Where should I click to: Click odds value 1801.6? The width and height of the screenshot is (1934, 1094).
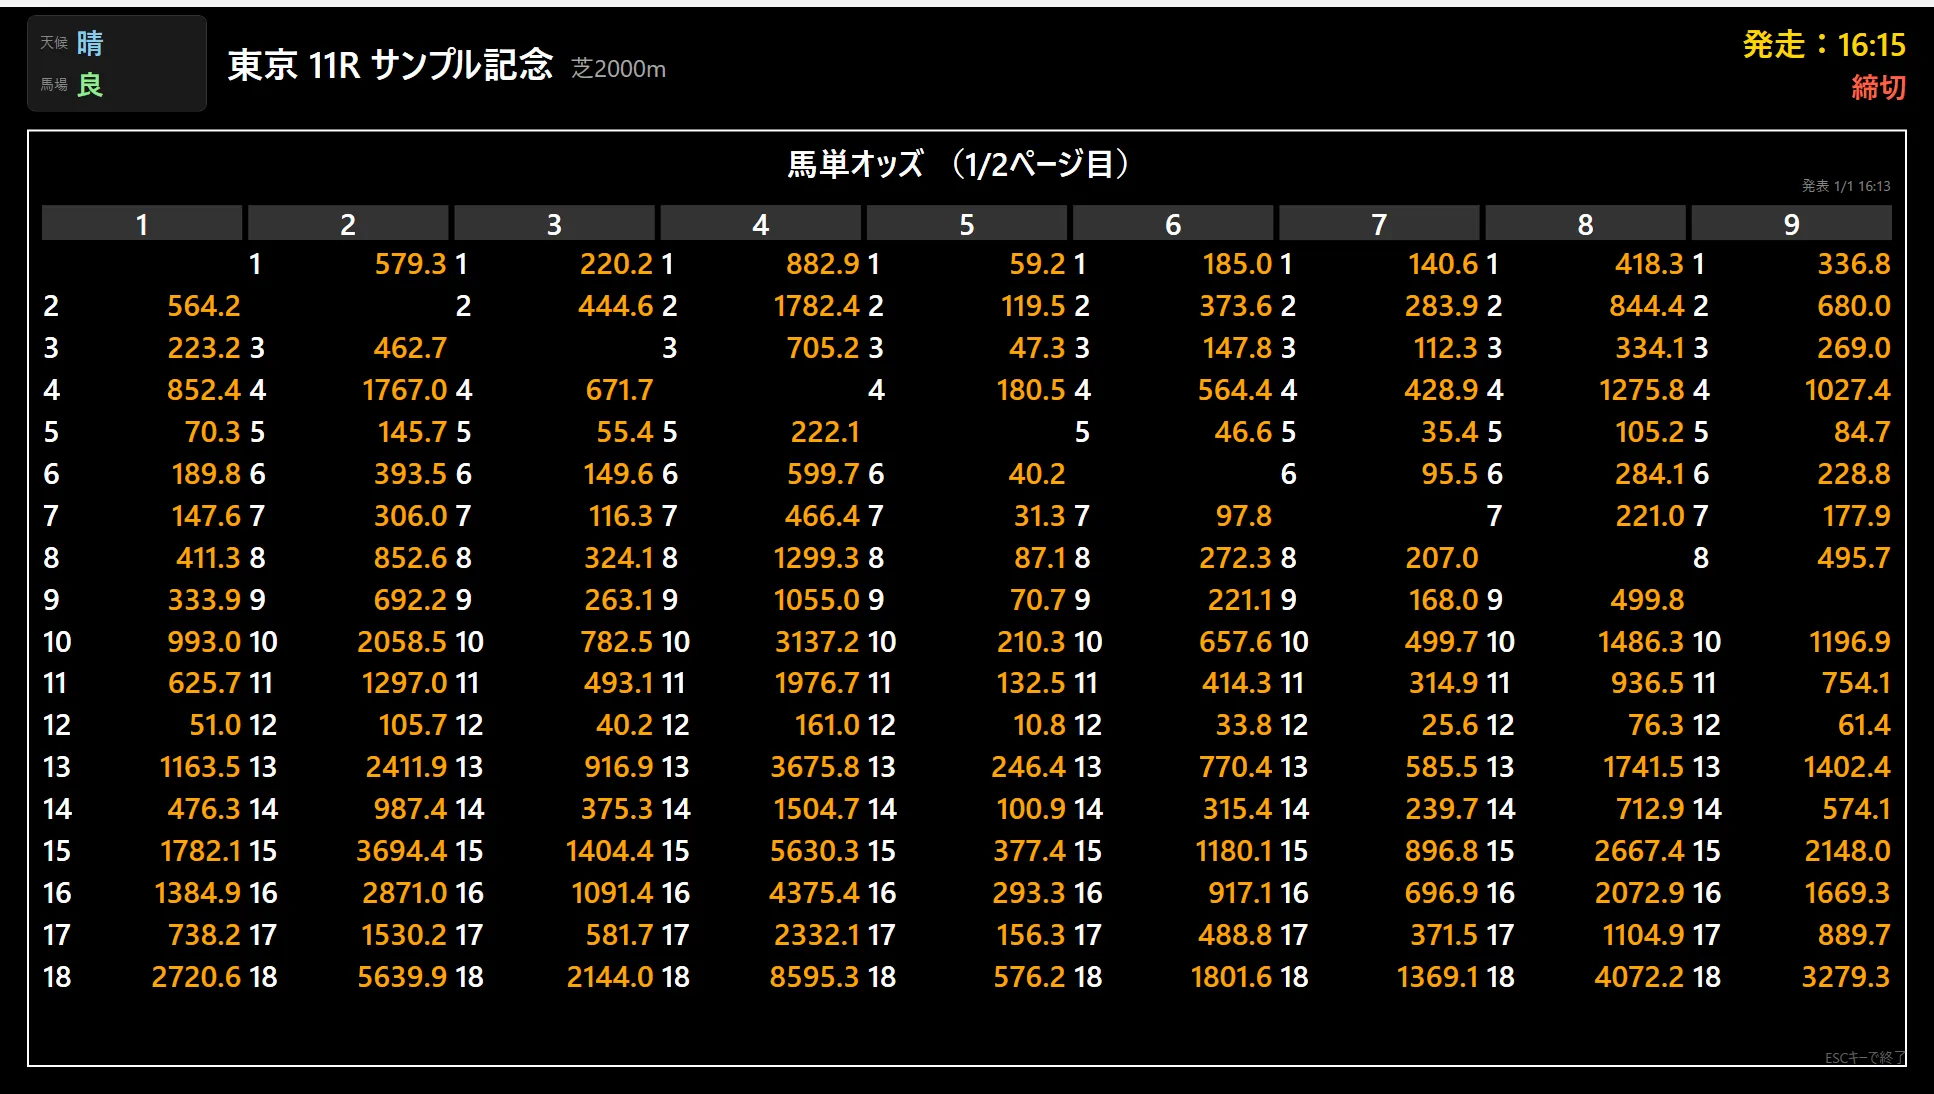pos(1232,977)
